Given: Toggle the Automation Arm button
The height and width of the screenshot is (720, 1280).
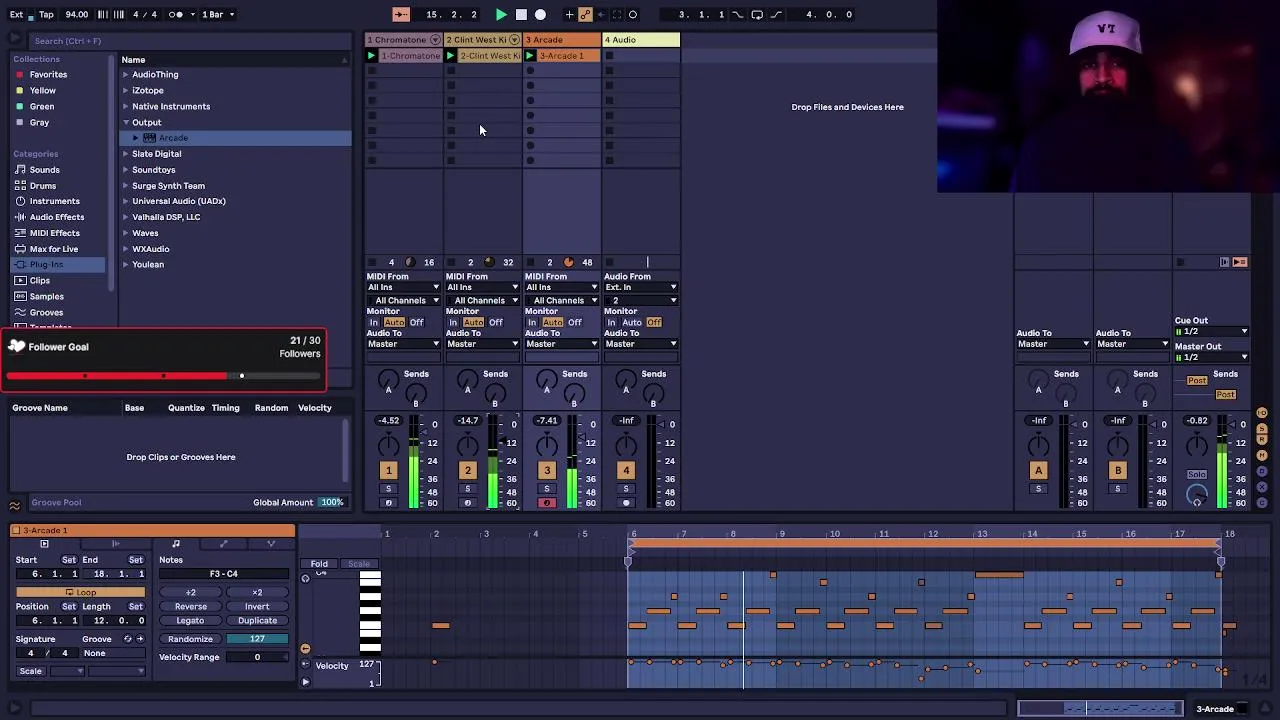Looking at the screenshot, I should coord(586,14).
